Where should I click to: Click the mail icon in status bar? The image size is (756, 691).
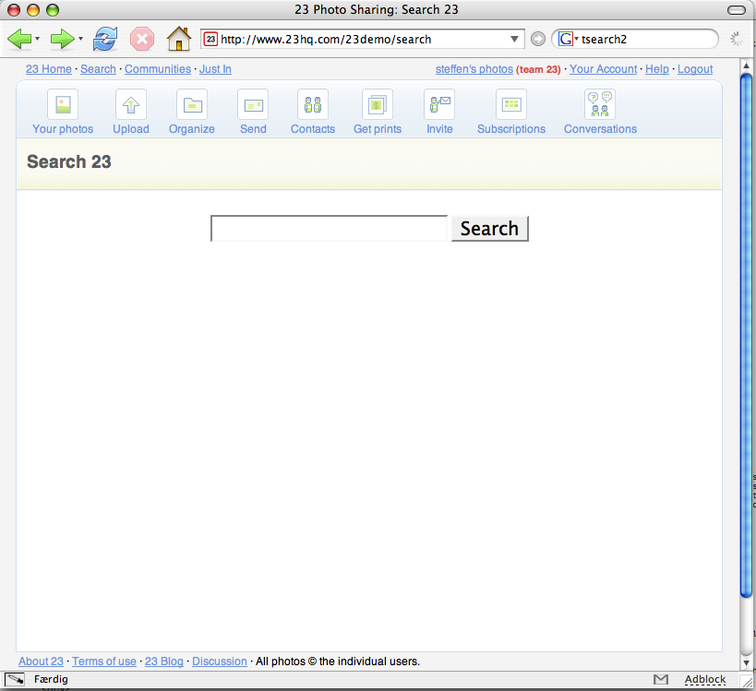click(x=661, y=679)
